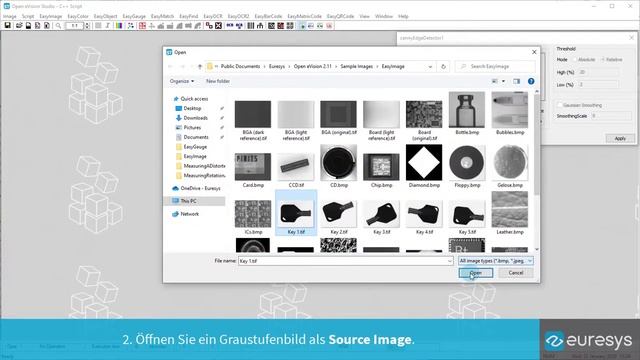The width and height of the screenshot is (640, 360).
Task: Click New folder in dialog toolbar
Action: (x=218, y=81)
